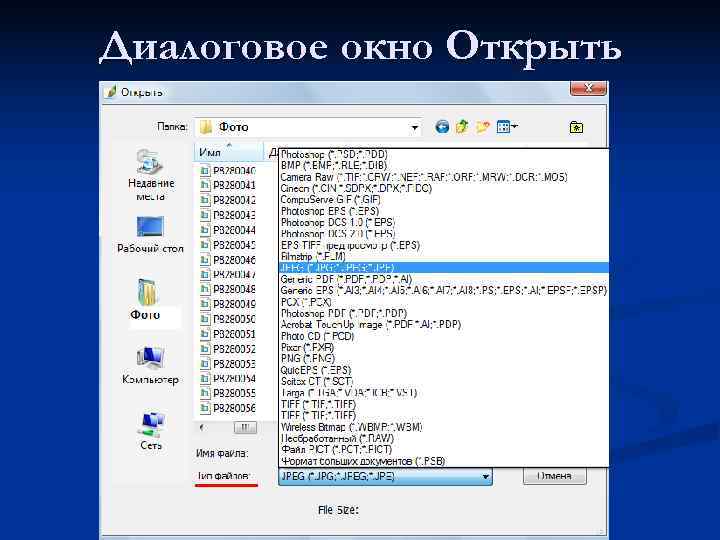
Task: Select file P8280052
Action: [228, 349]
